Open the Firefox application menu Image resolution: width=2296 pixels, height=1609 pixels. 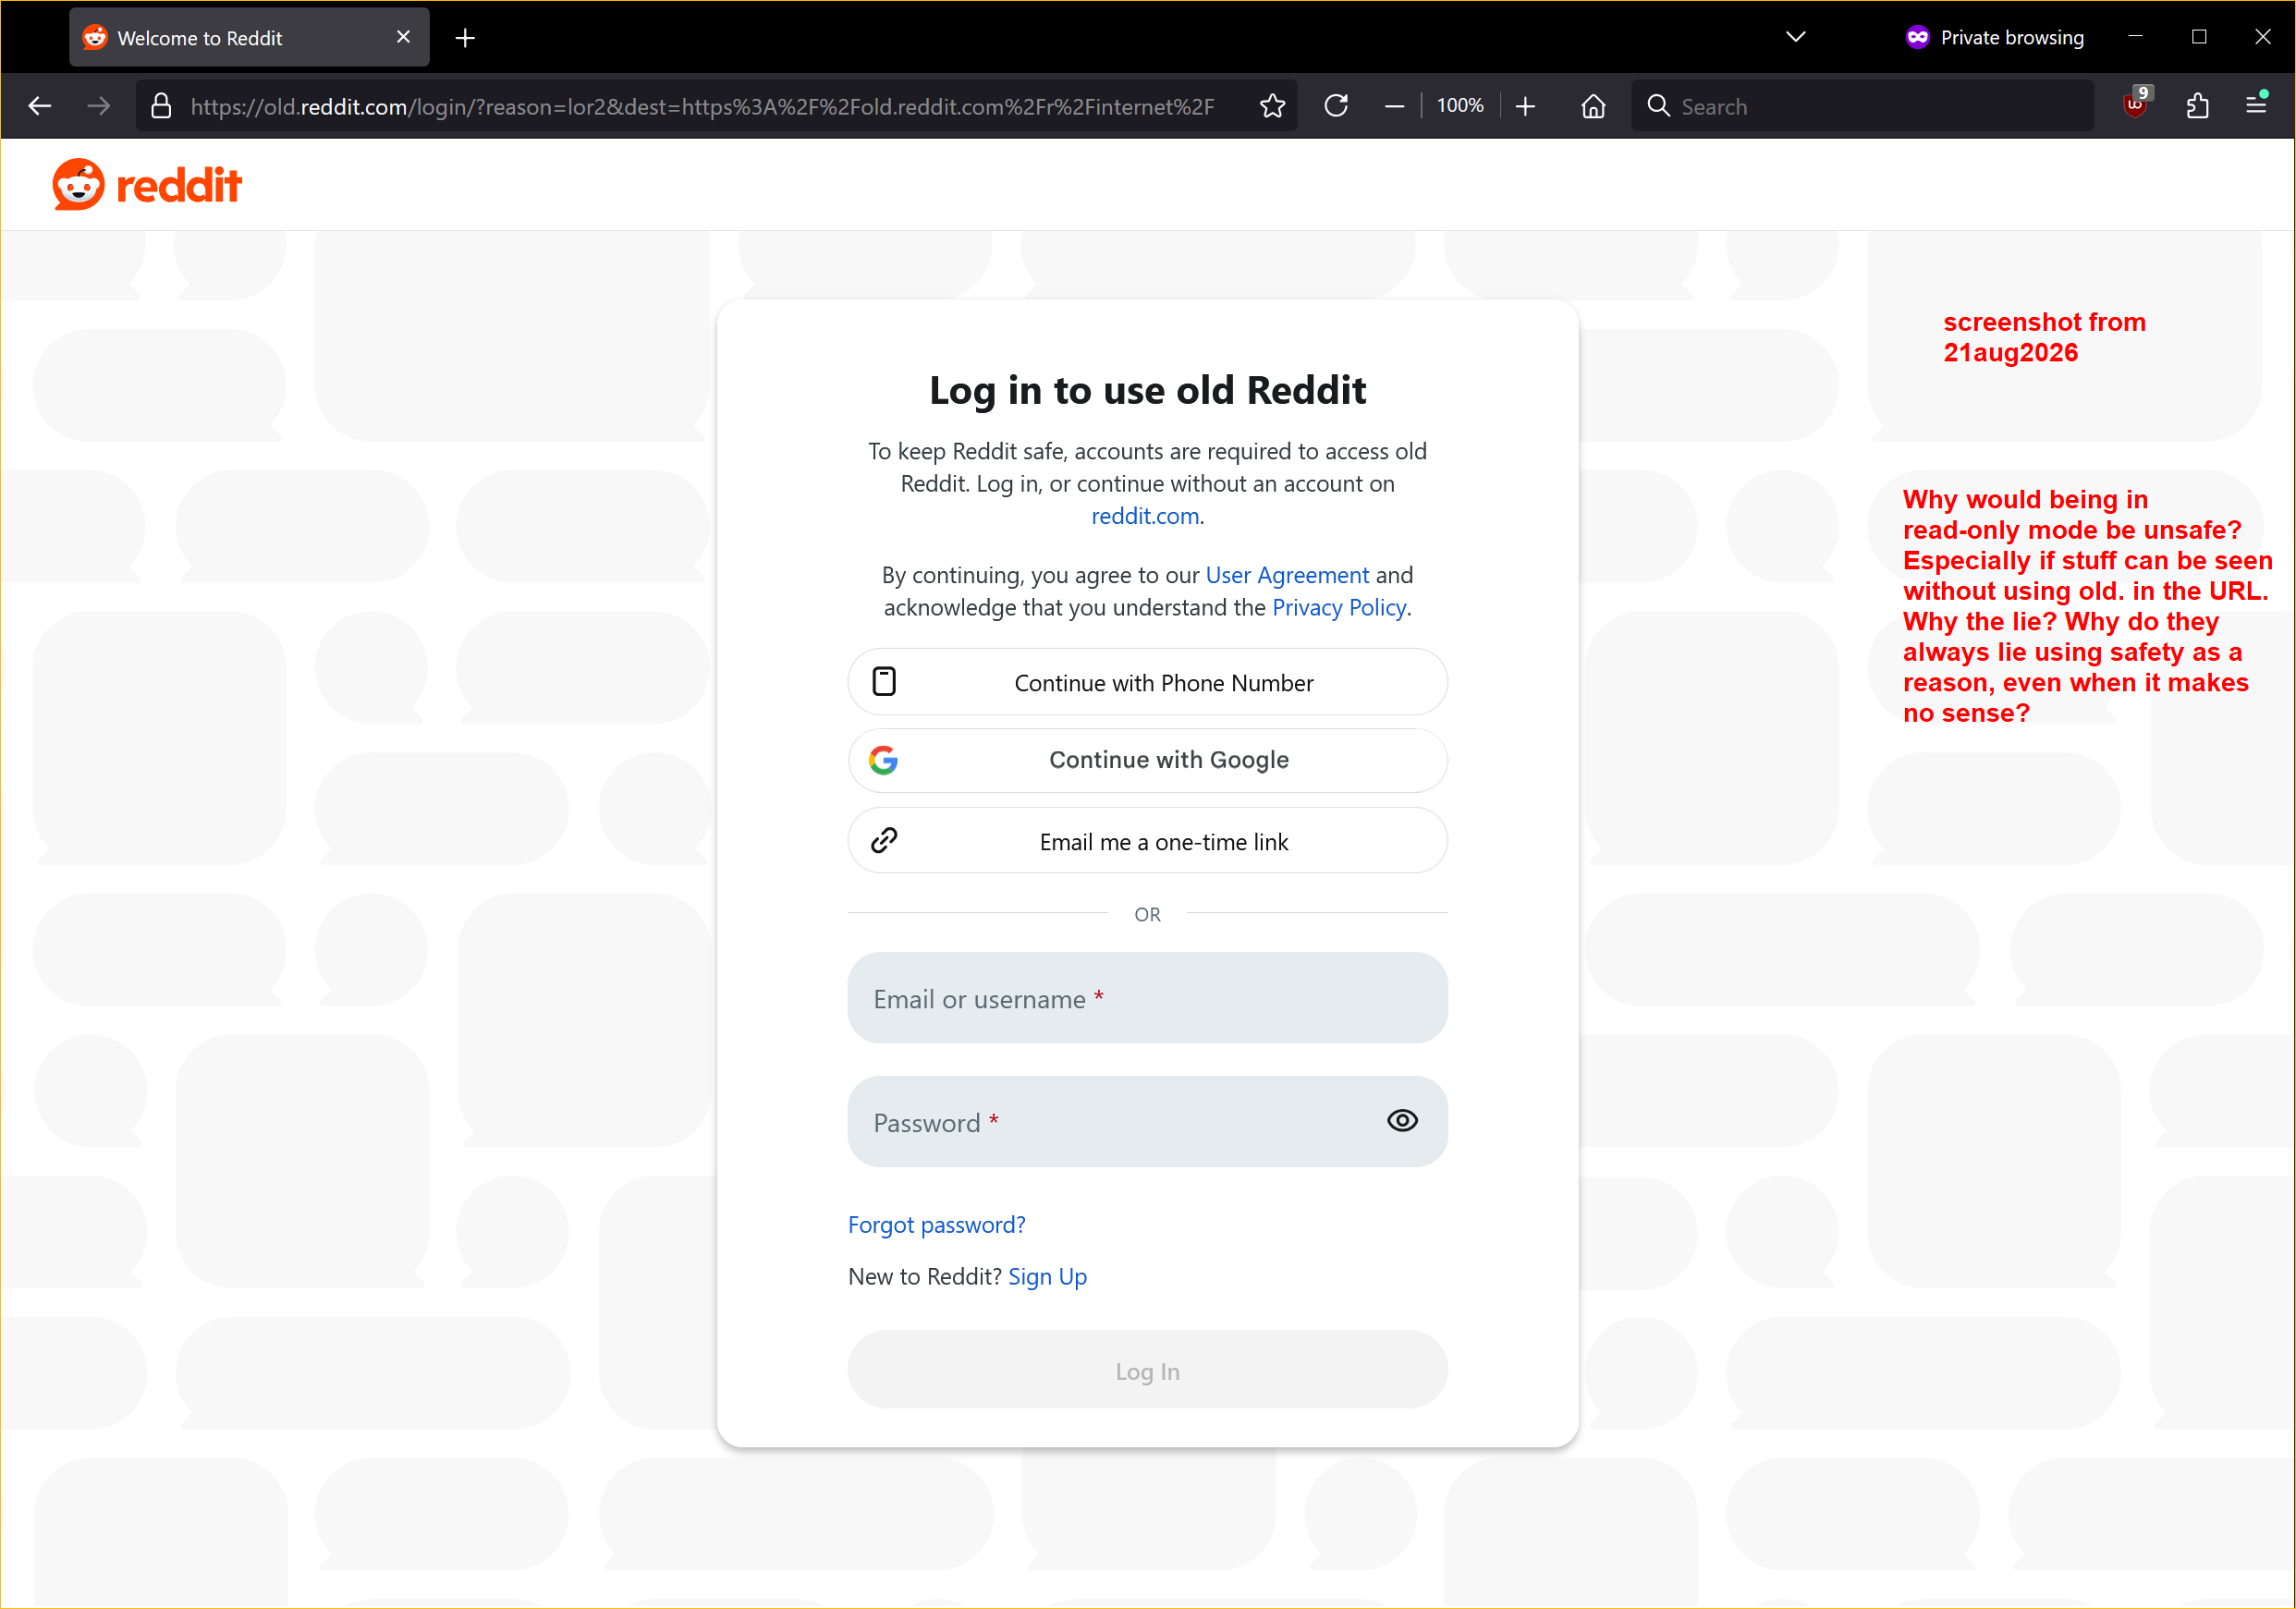click(2256, 104)
